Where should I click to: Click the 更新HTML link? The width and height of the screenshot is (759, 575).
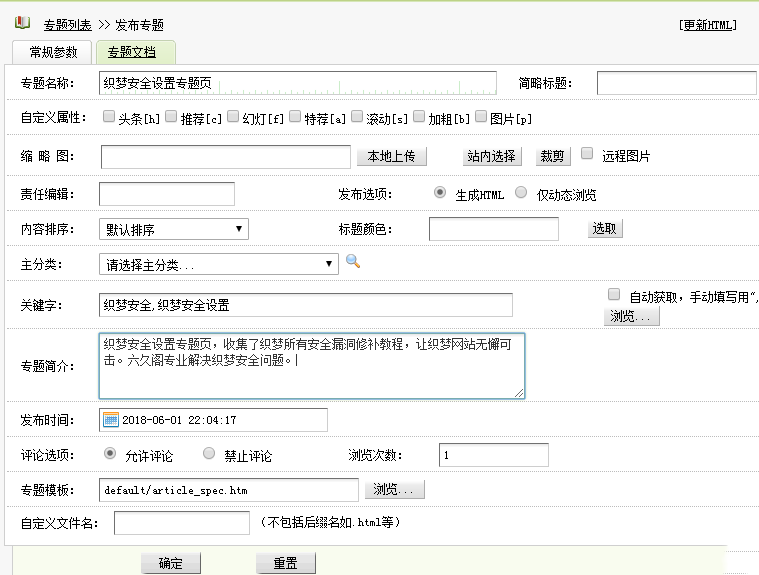pyautogui.click(x=707, y=26)
